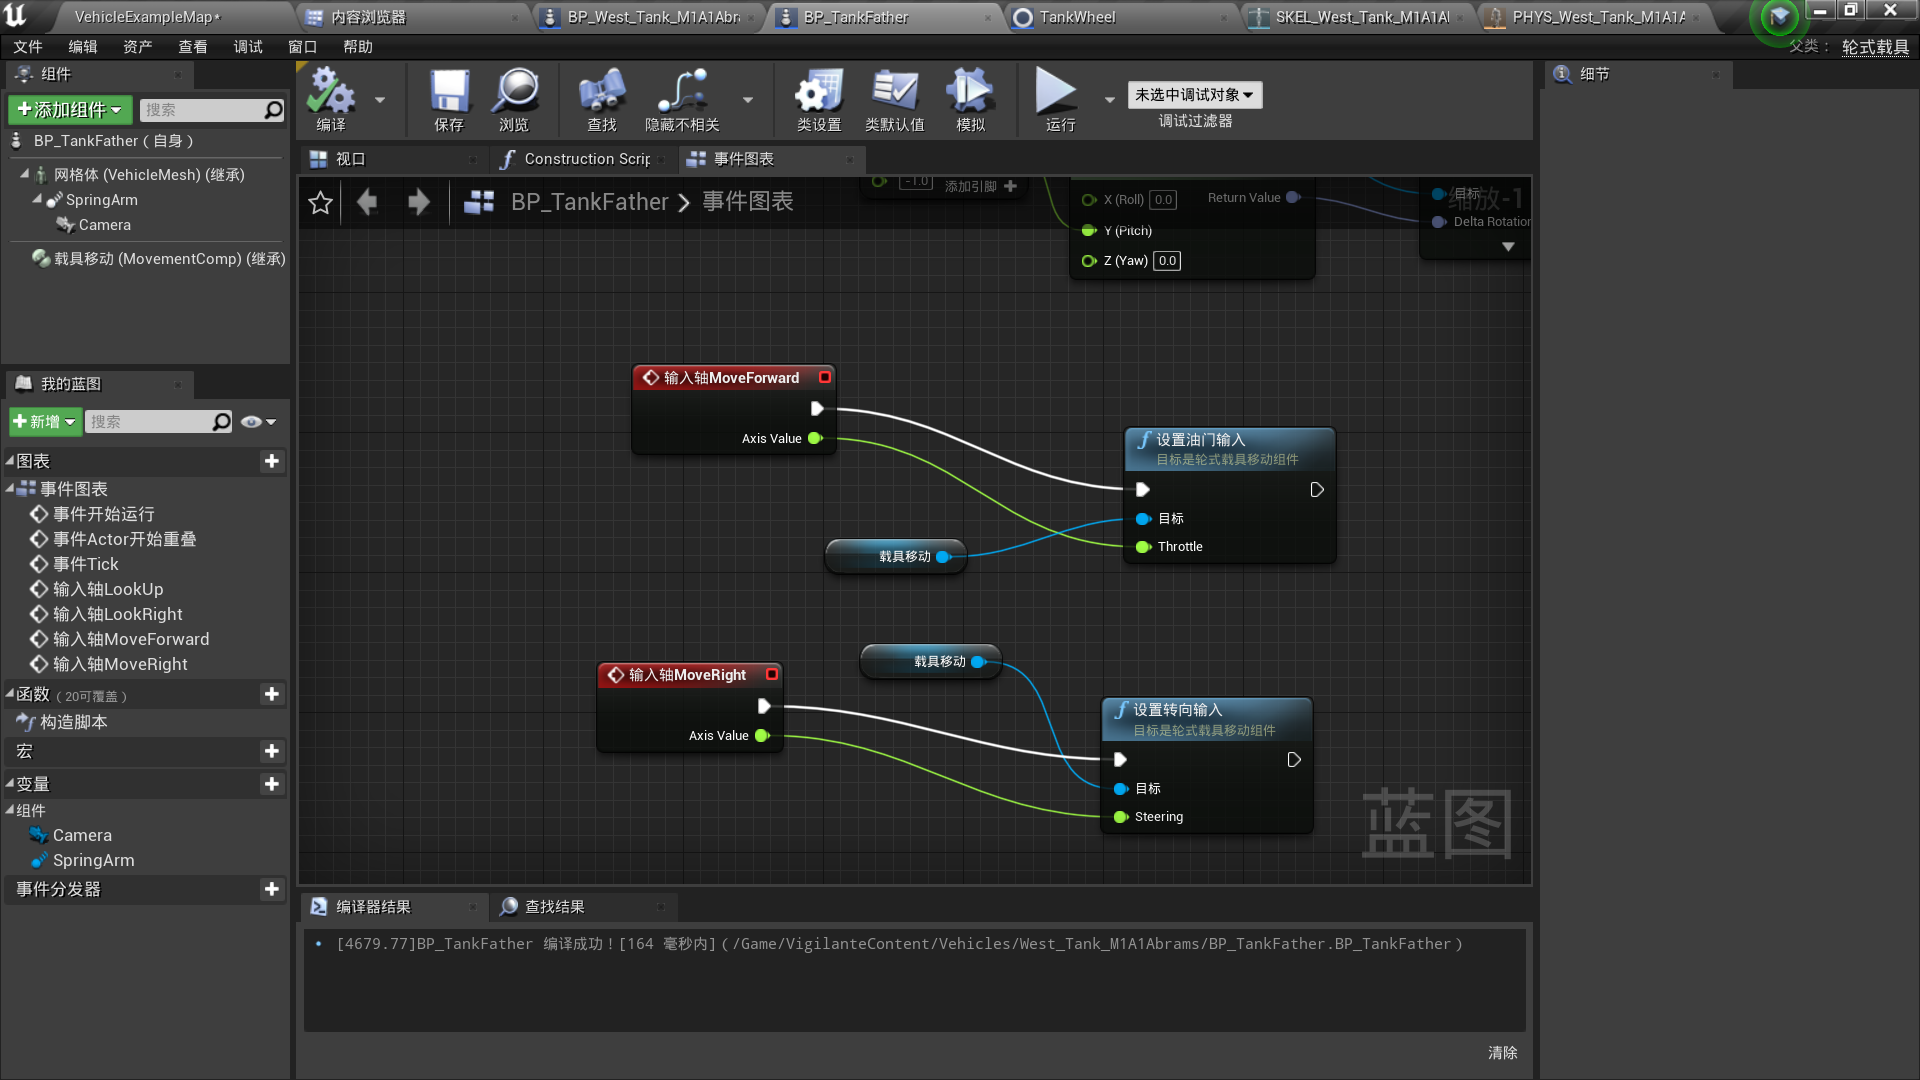This screenshot has width=1920, height=1080.
Task: Open the Add Component (添加组件) dropdown
Action: (68, 110)
